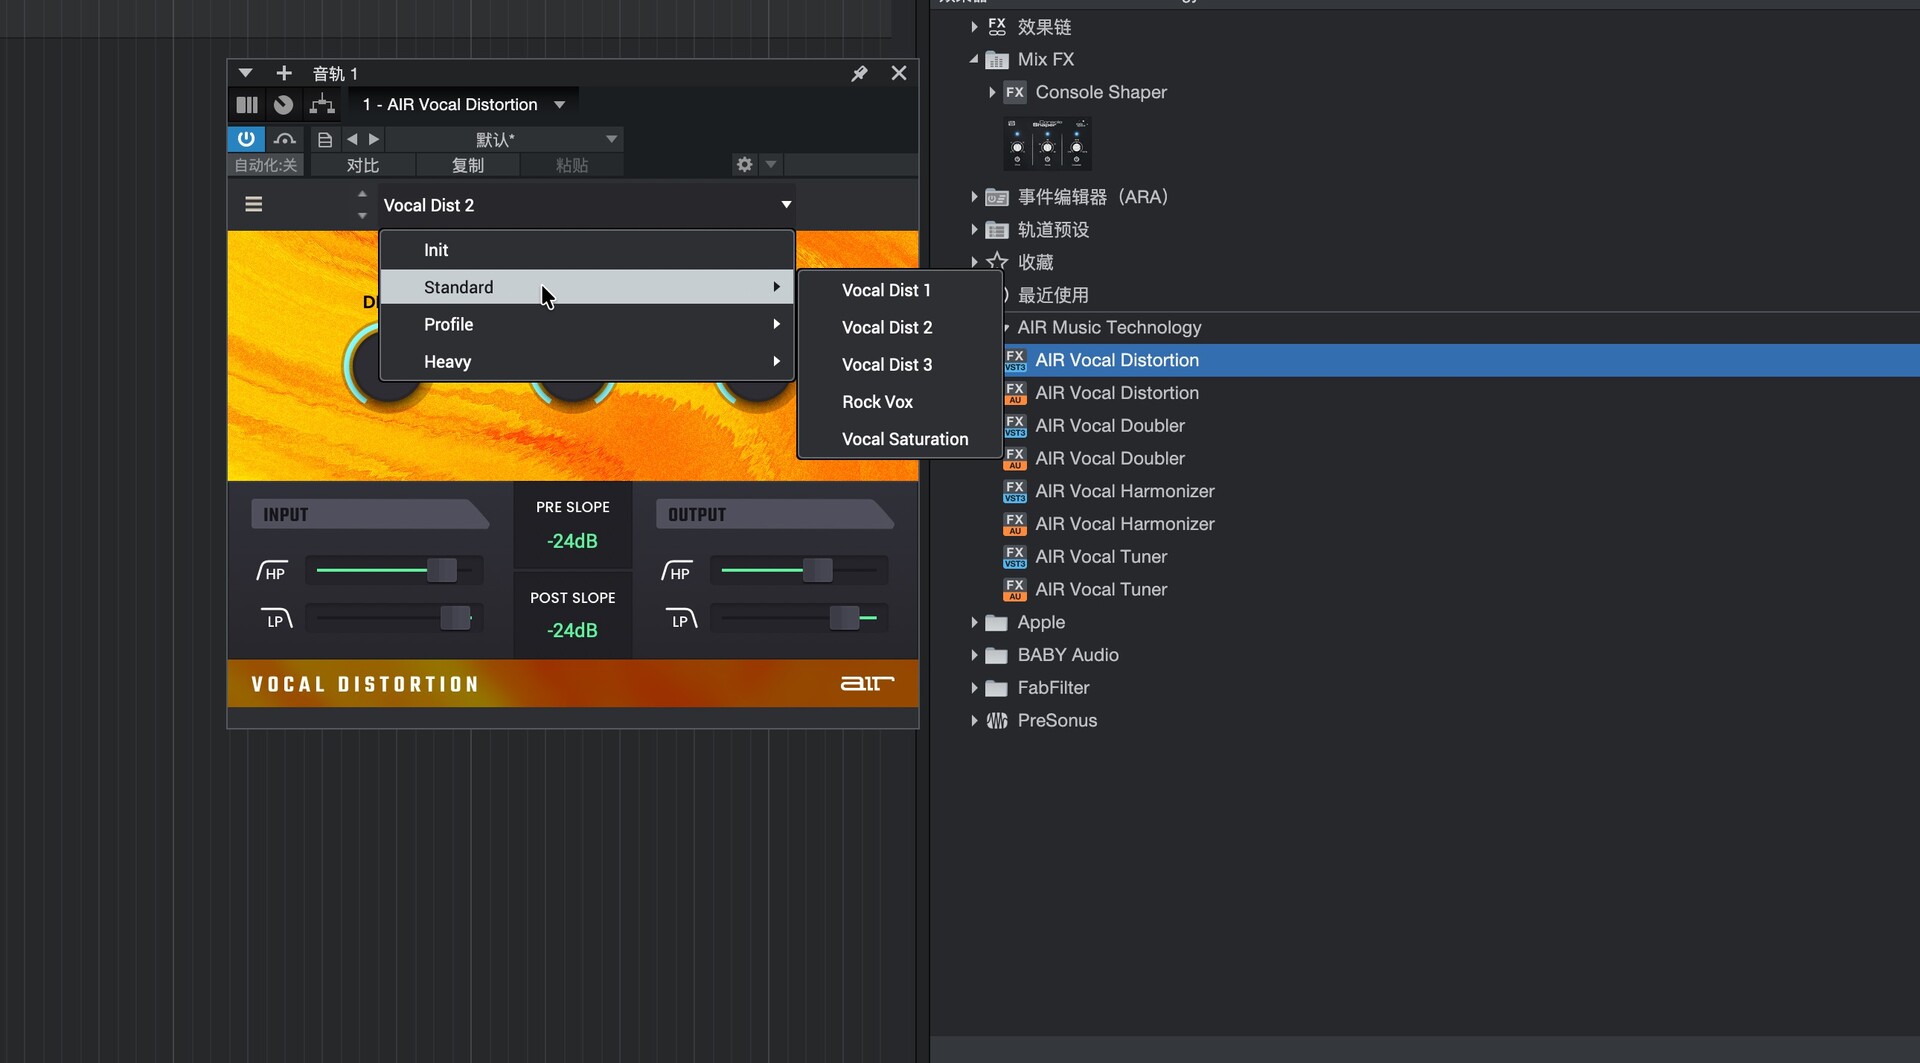Click the 复制 copy button
The width and height of the screenshot is (1920, 1063).
click(467, 165)
